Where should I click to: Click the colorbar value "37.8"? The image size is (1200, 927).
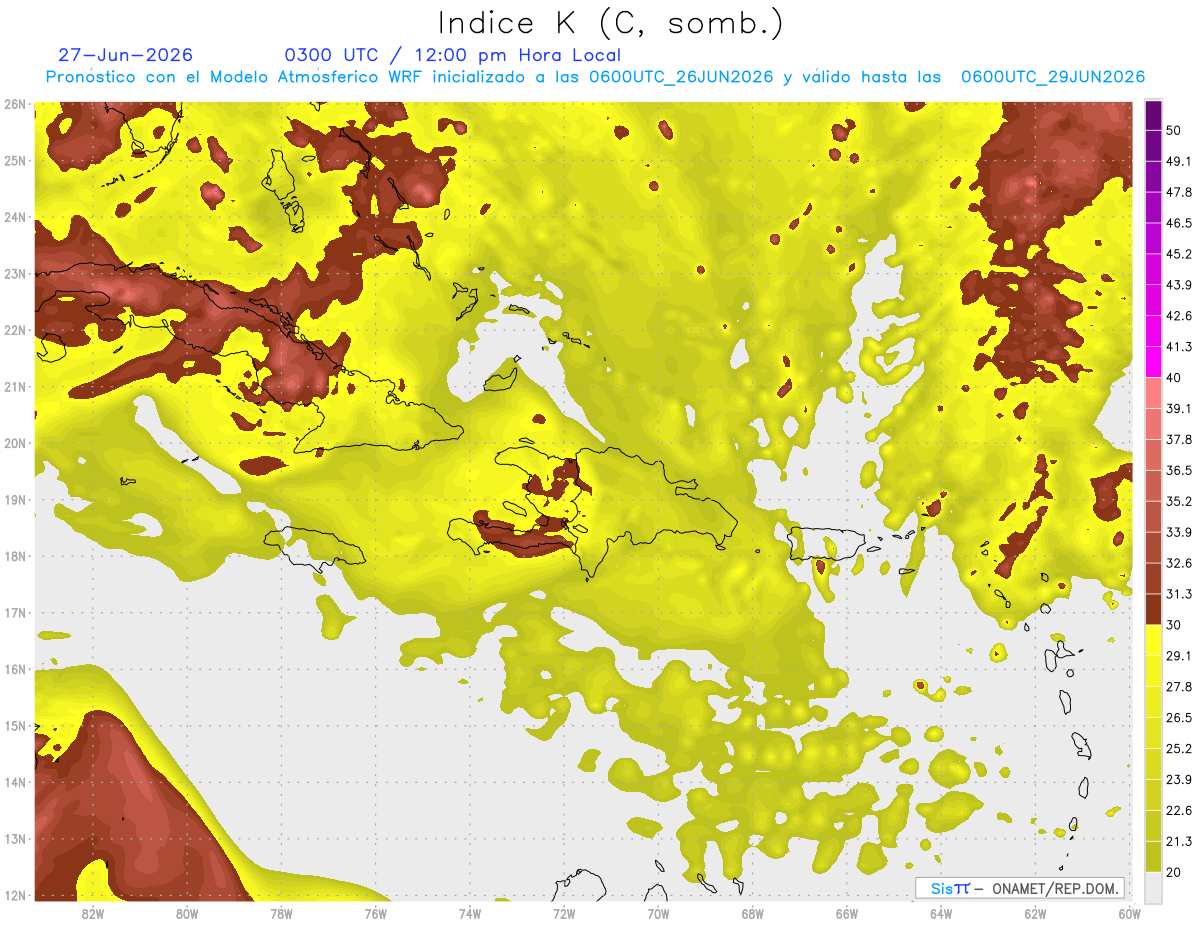1179,439
